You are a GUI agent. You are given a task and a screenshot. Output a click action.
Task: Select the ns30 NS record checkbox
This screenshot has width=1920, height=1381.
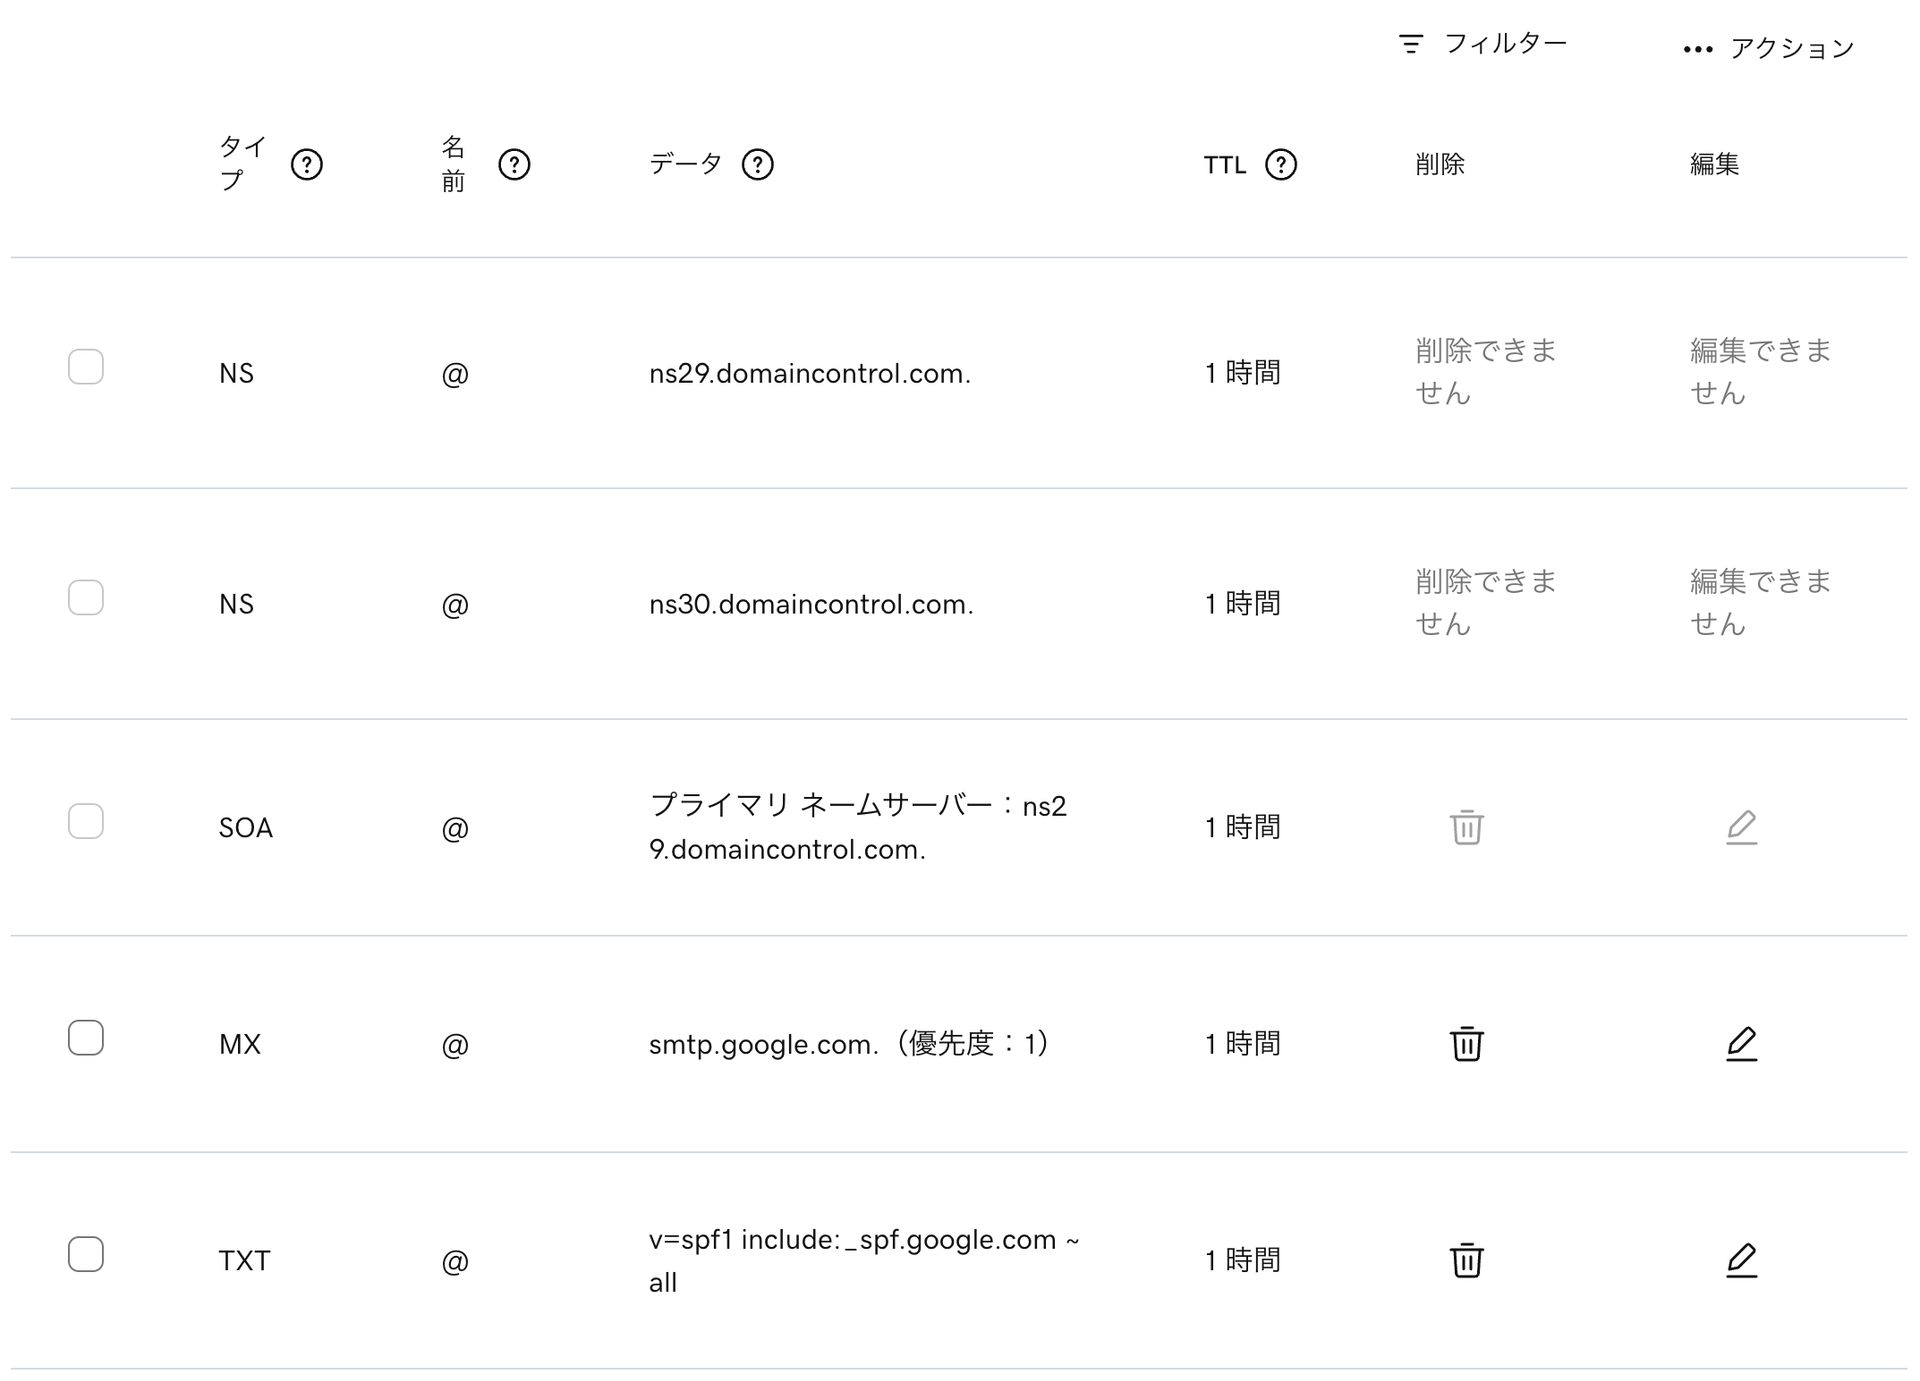(86, 598)
